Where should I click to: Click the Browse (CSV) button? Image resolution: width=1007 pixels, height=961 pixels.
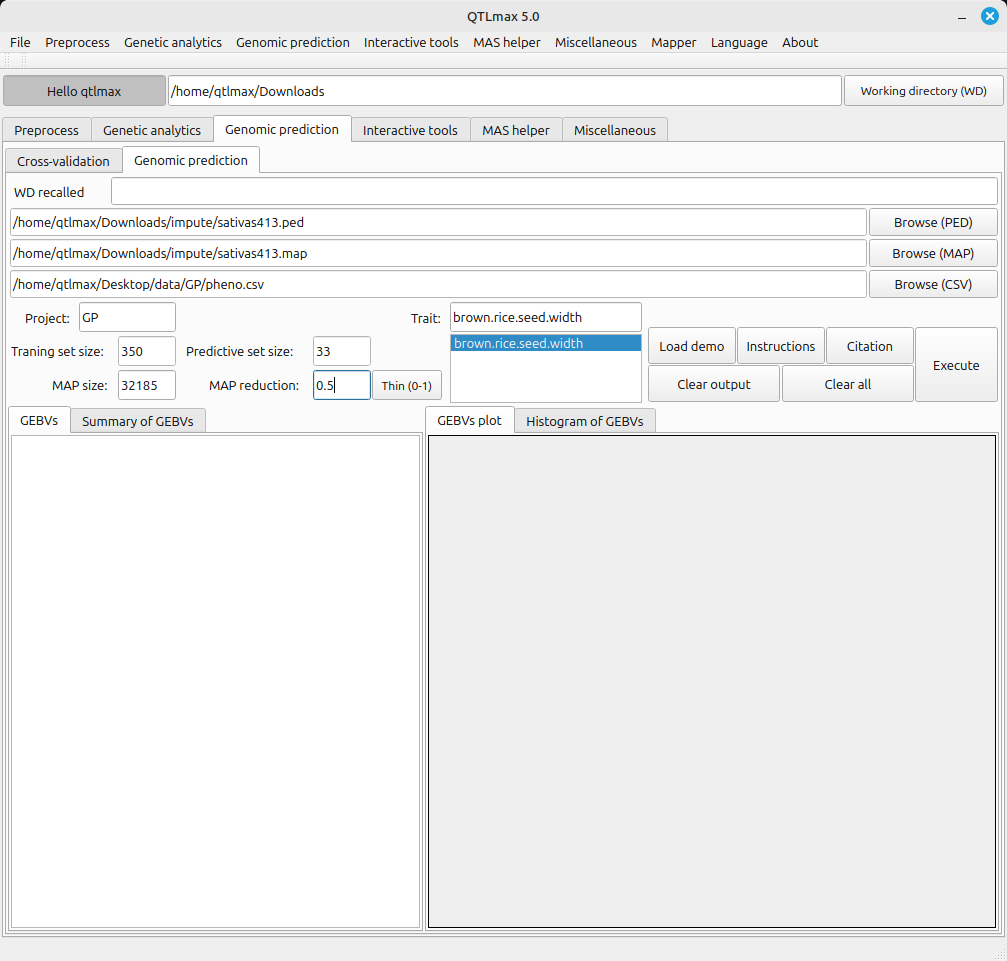[932, 284]
